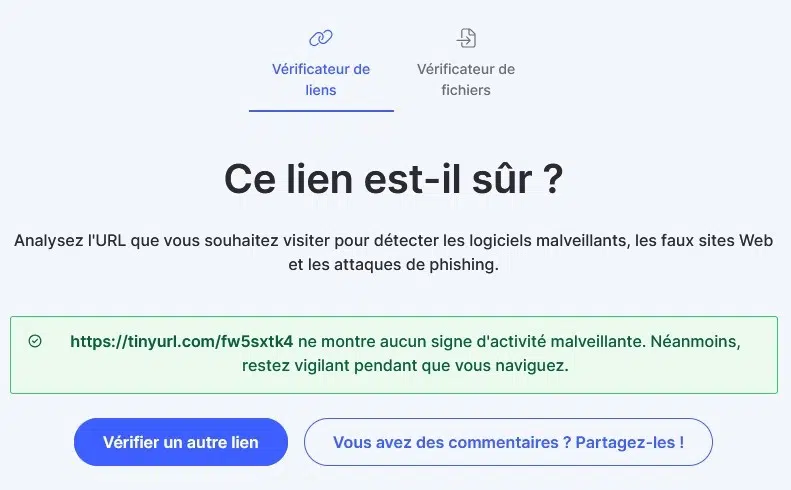Click the word fichiers in the second tab label
The height and width of the screenshot is (490, 791).
pyautogui.click(x=466, y=90)
